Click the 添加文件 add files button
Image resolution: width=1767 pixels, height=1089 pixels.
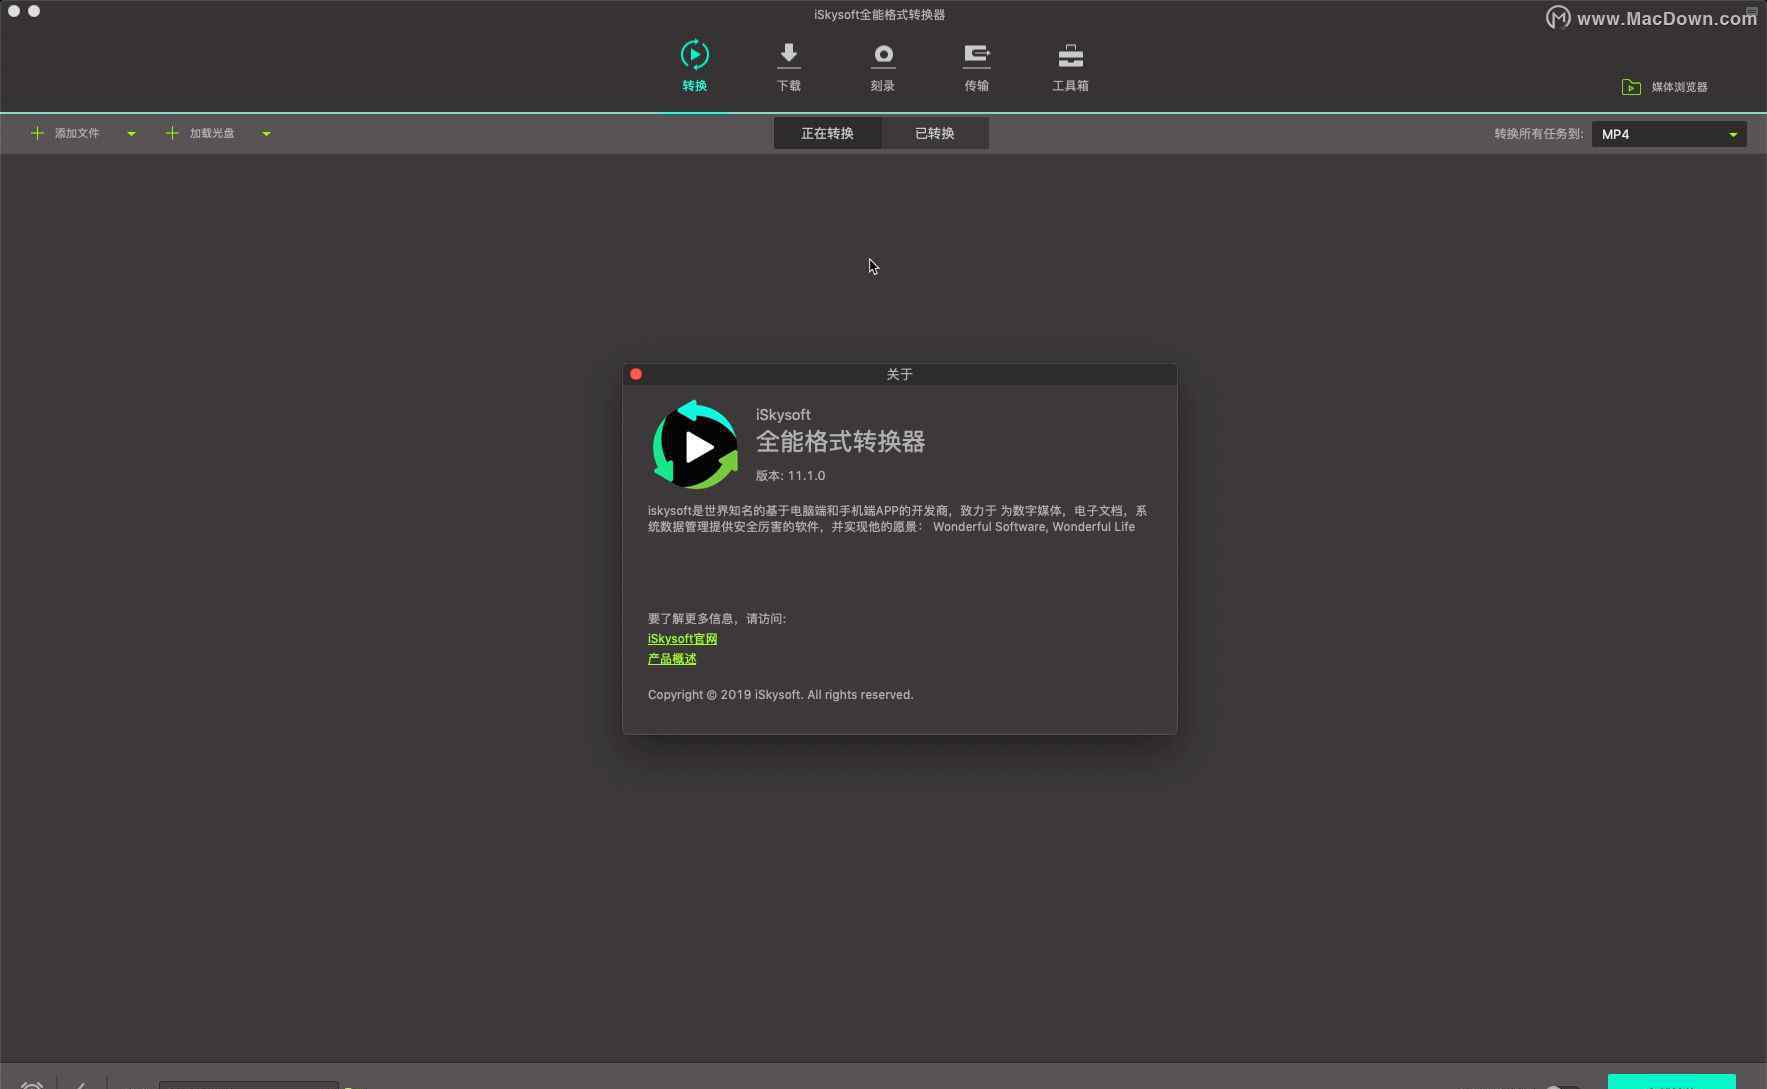pyautogui.click(x=65, y=133)
